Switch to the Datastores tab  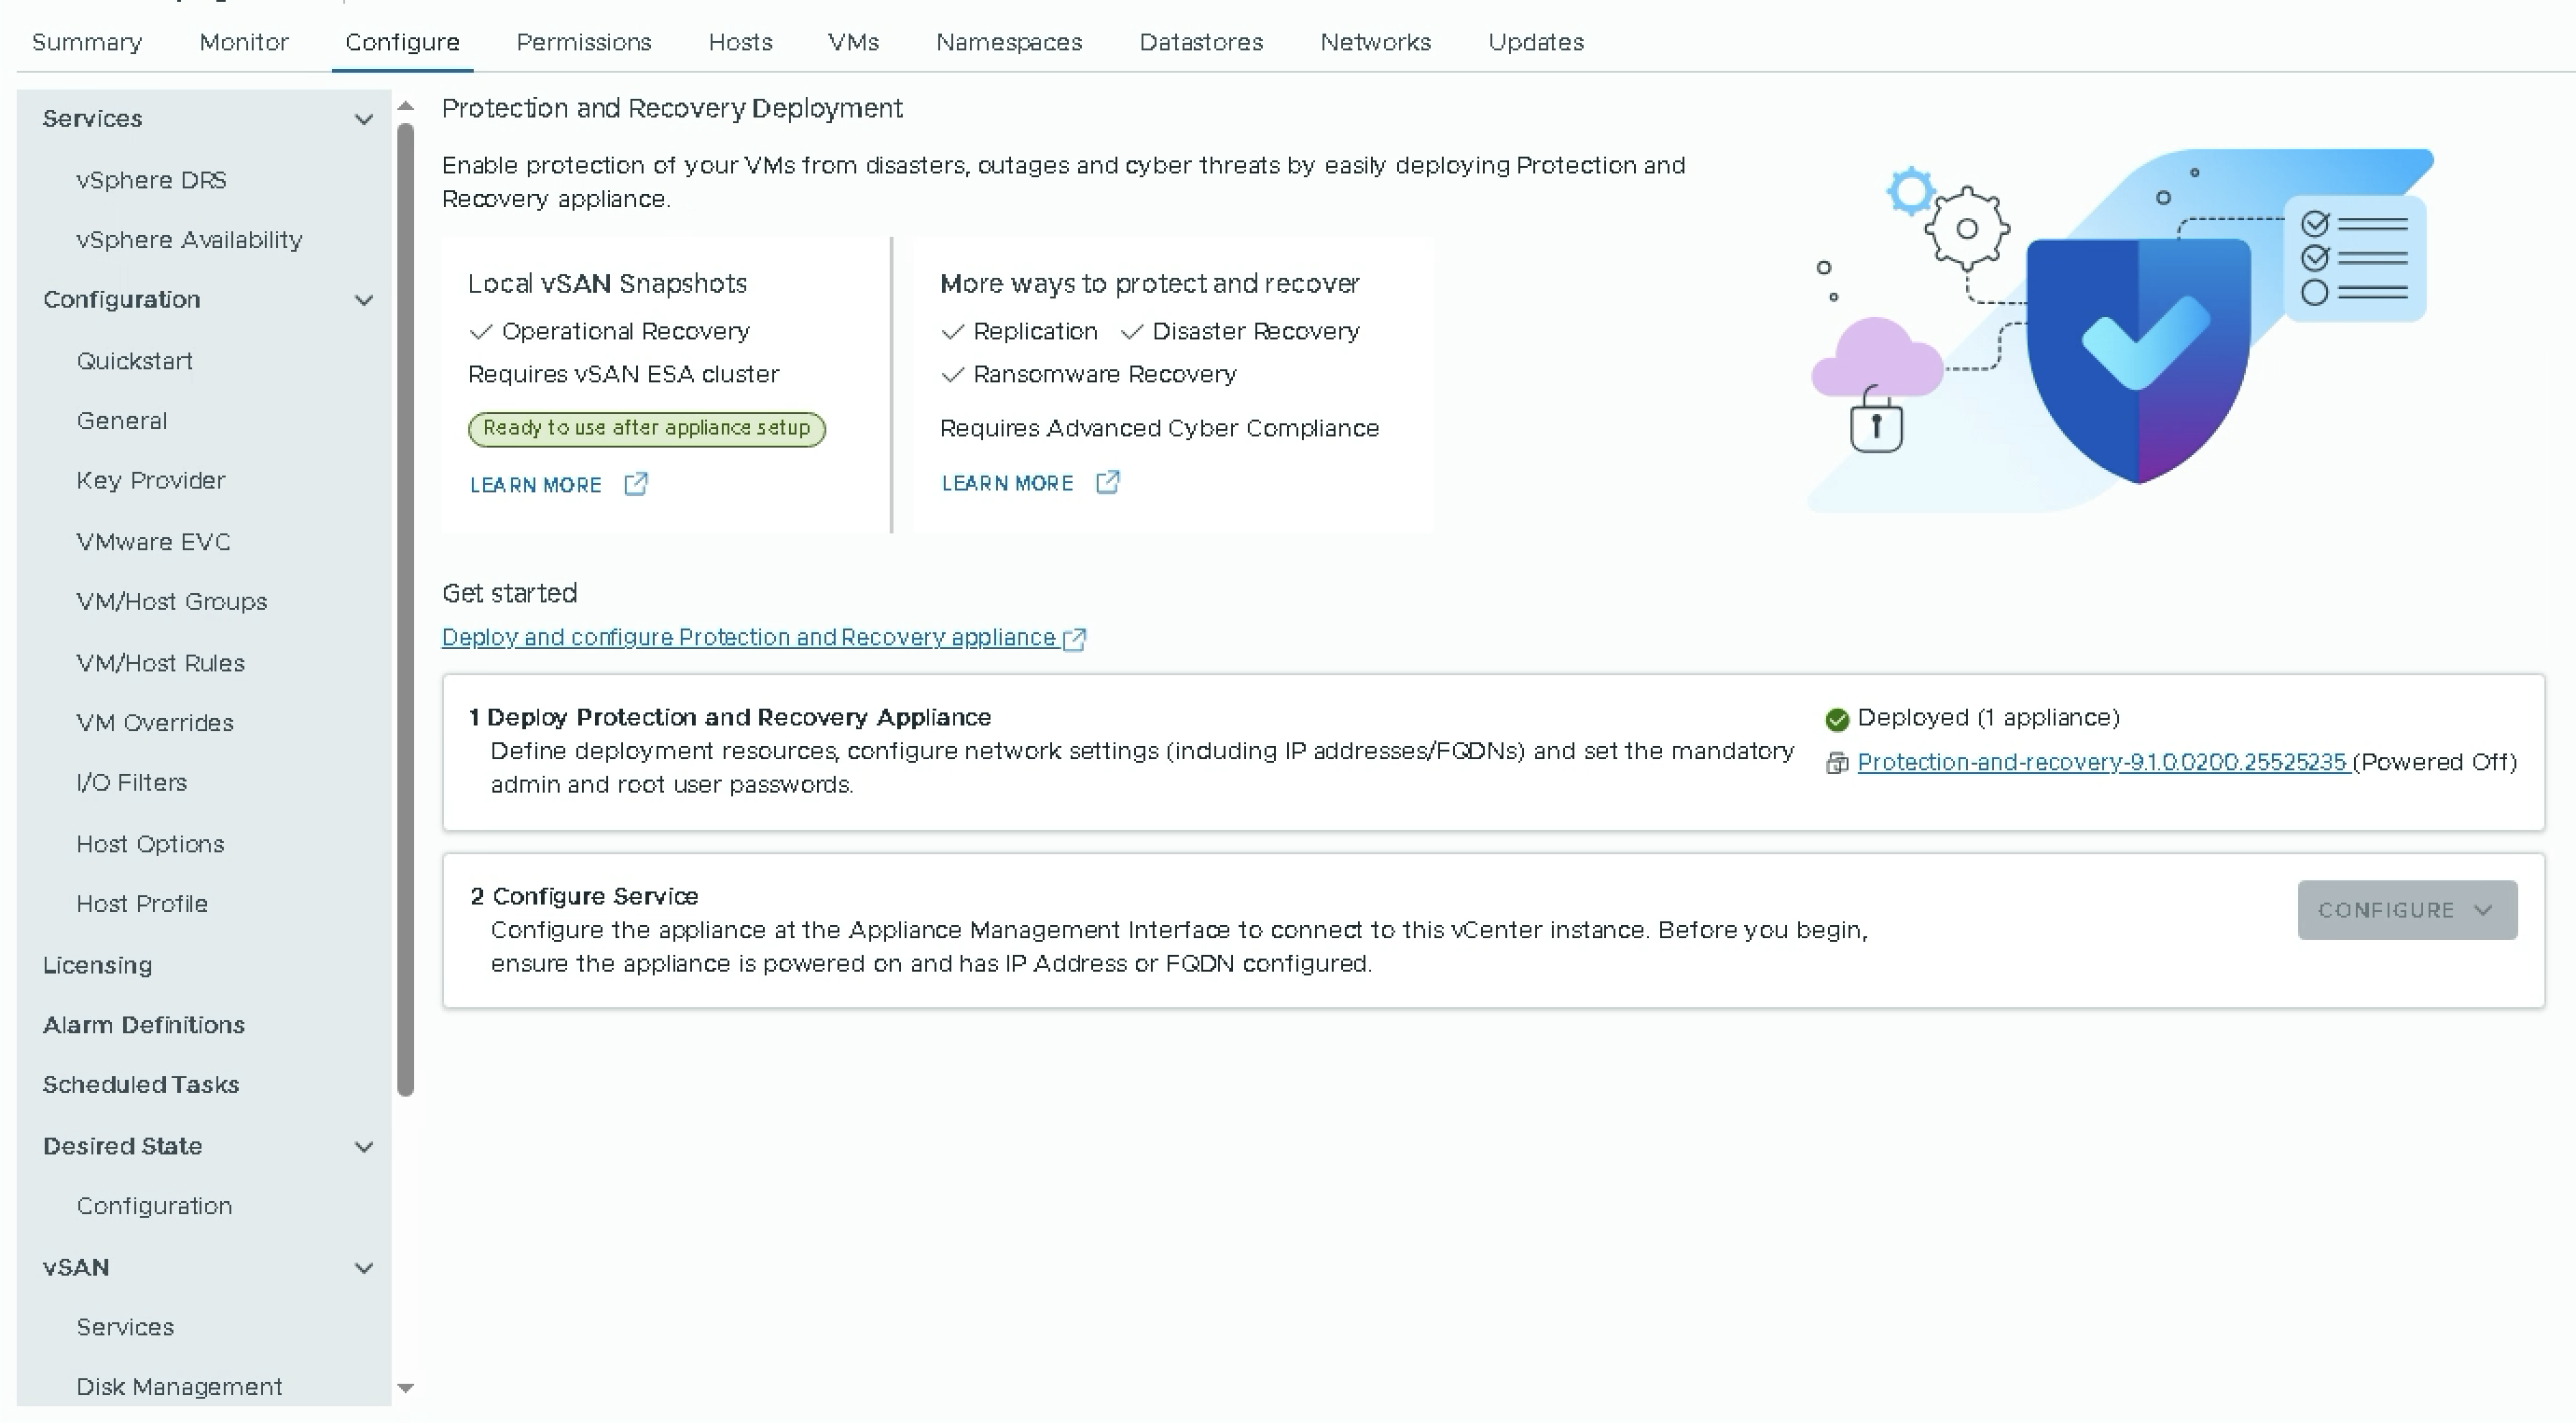pyautogui.click(x=1201, y=42)
